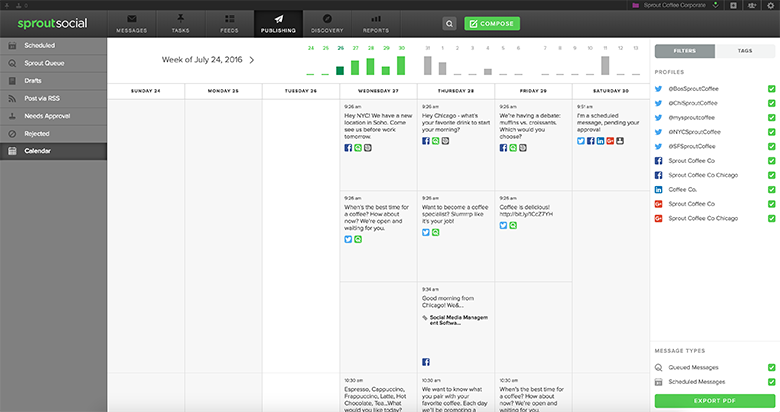Screen dimensions: 780x412
Task: Click the gray day 11 bar in mini chart
Action: [x=605, y=66]
